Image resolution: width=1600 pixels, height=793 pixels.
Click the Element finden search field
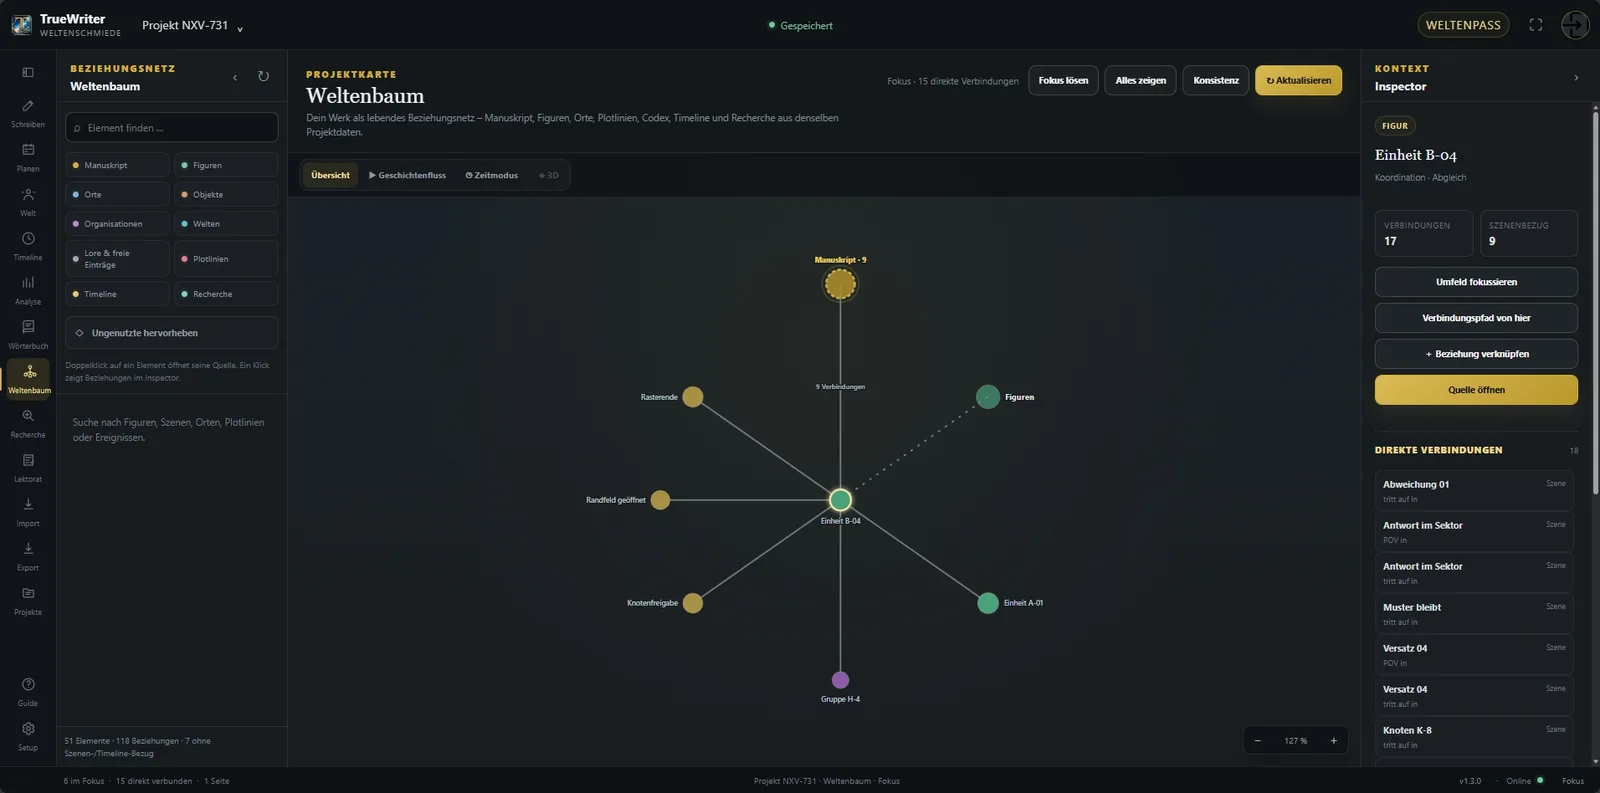pos(172,128)
